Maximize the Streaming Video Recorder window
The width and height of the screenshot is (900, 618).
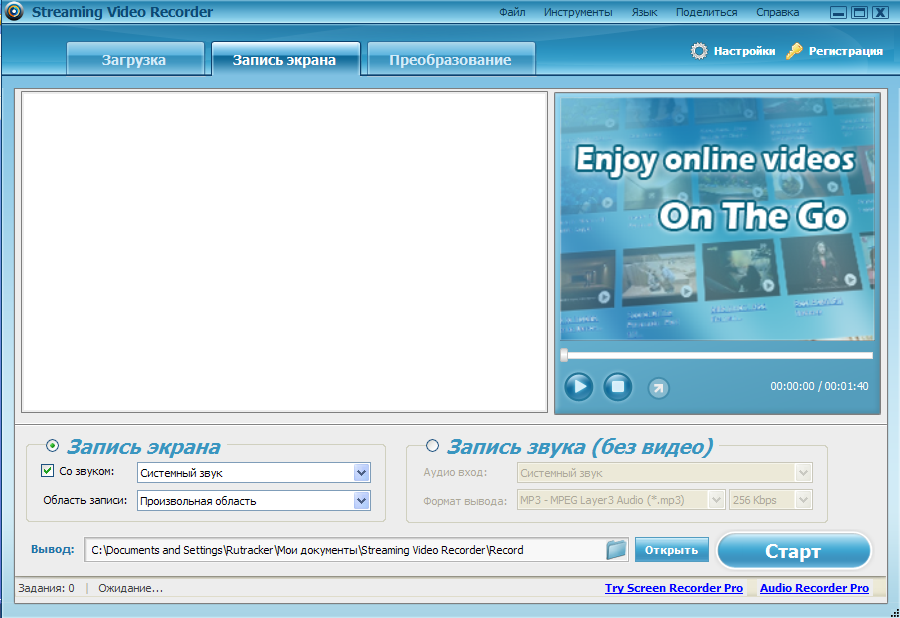859,13
